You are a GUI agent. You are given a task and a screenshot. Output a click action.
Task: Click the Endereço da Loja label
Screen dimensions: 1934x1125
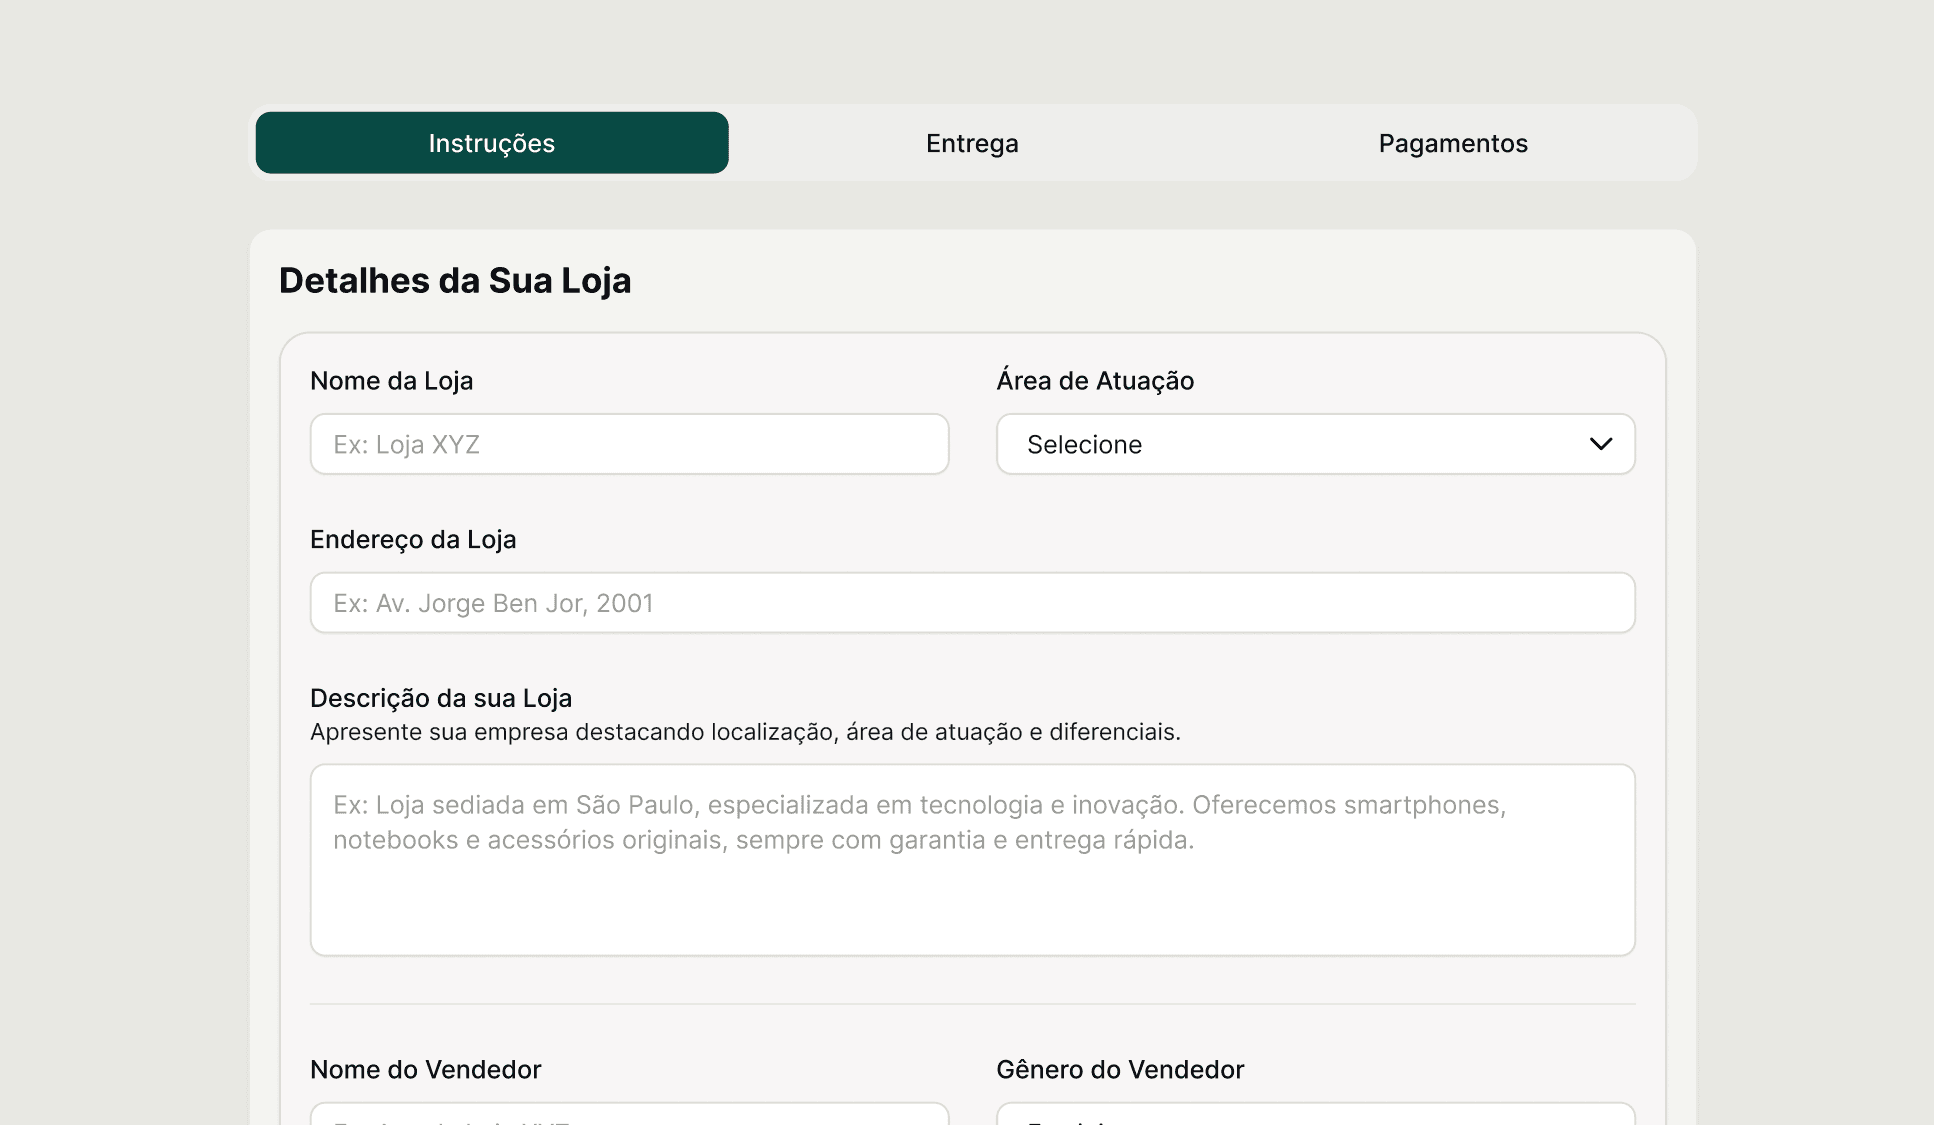pyautogui.click(x=413, y=540)
